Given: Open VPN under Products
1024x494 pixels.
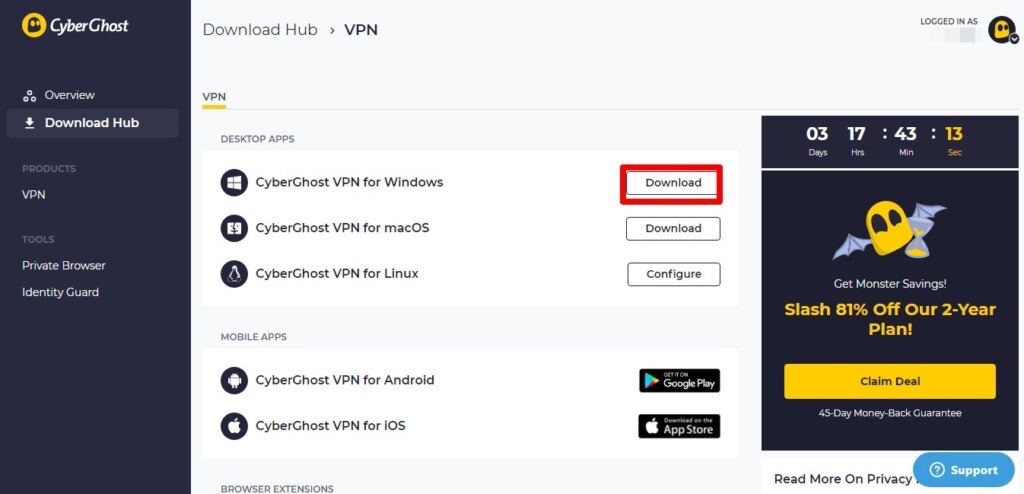Looking at the screenshot, I should point(34,195).
